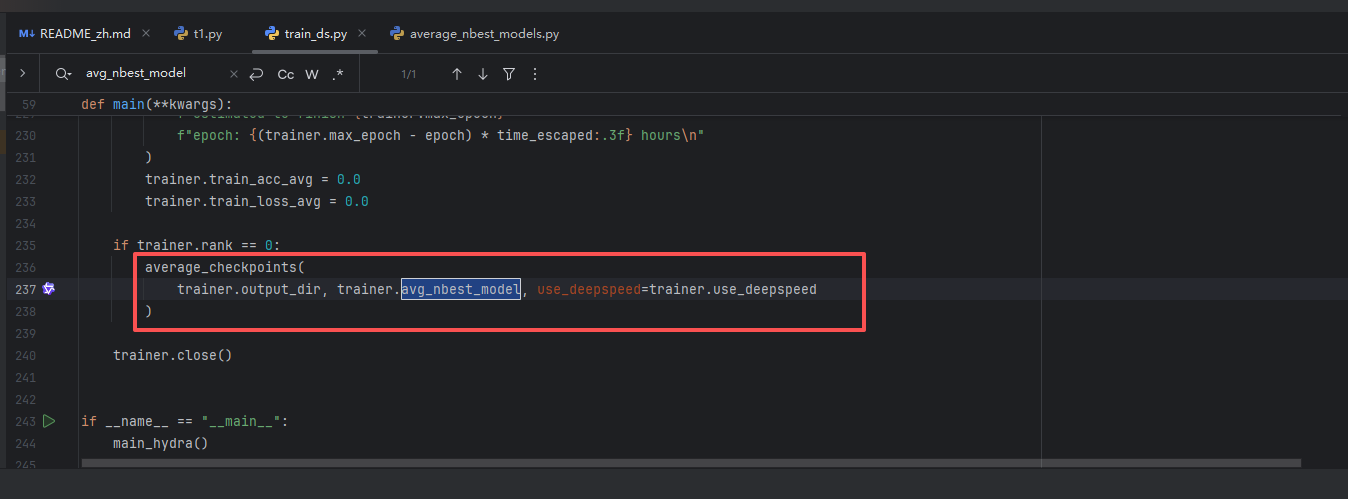Switch to the average_nbest_models.py tab

coord(483,33)
